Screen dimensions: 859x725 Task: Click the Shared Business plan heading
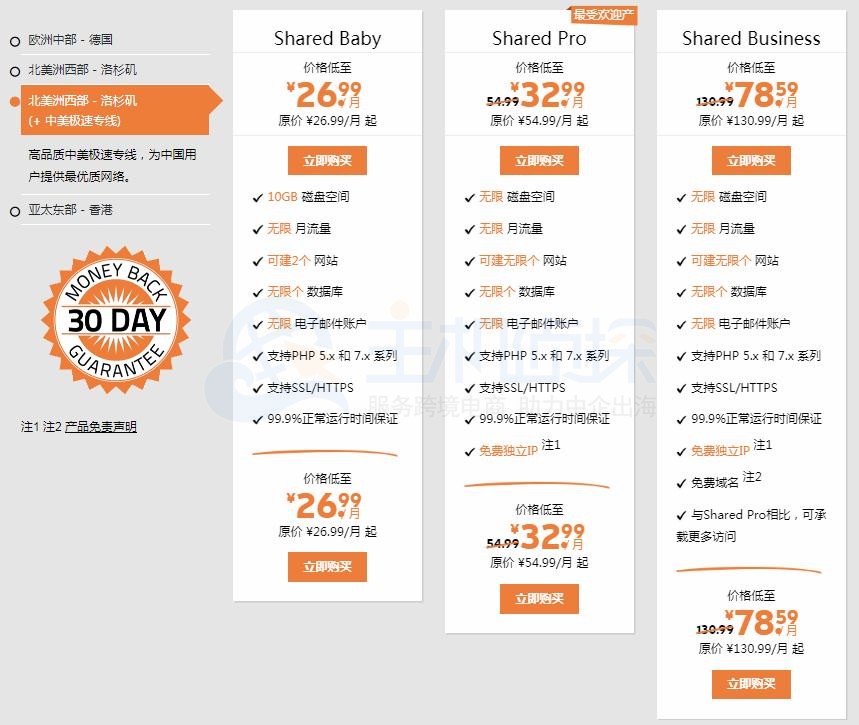(x=749, y=38)
